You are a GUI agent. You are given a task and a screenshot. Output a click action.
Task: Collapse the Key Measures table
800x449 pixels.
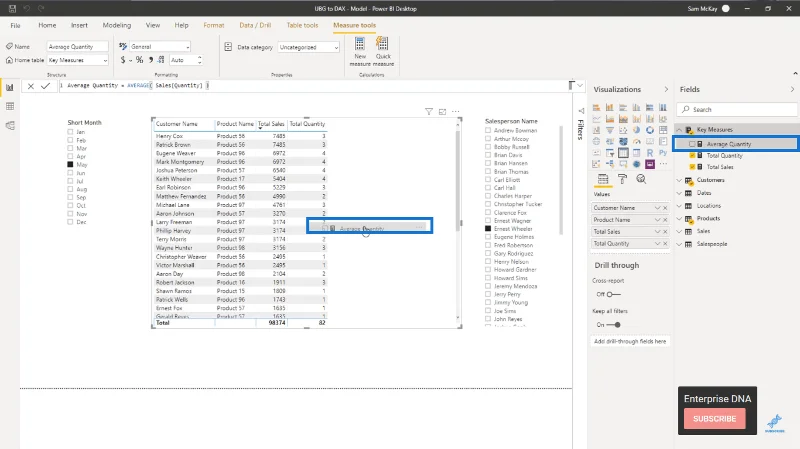click(679, 130)
